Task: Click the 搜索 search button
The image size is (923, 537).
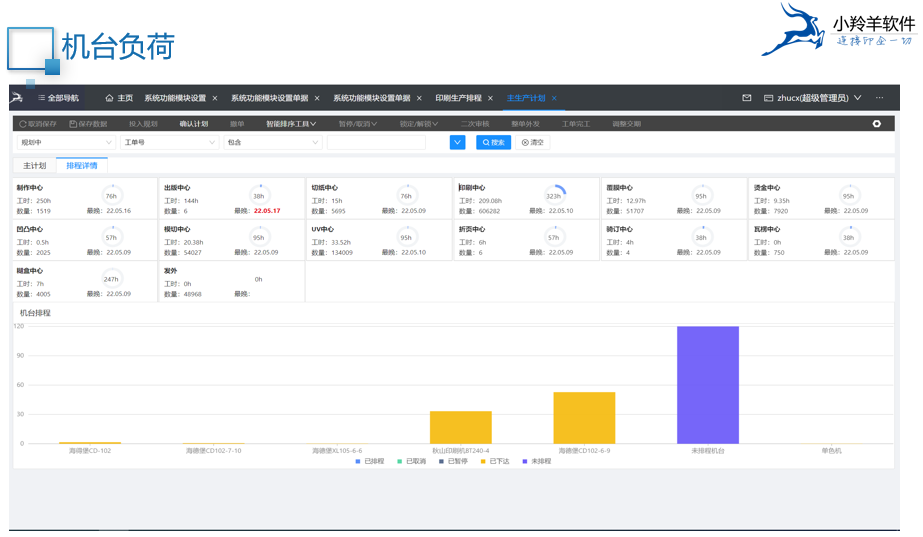Action: coord(493,142)
